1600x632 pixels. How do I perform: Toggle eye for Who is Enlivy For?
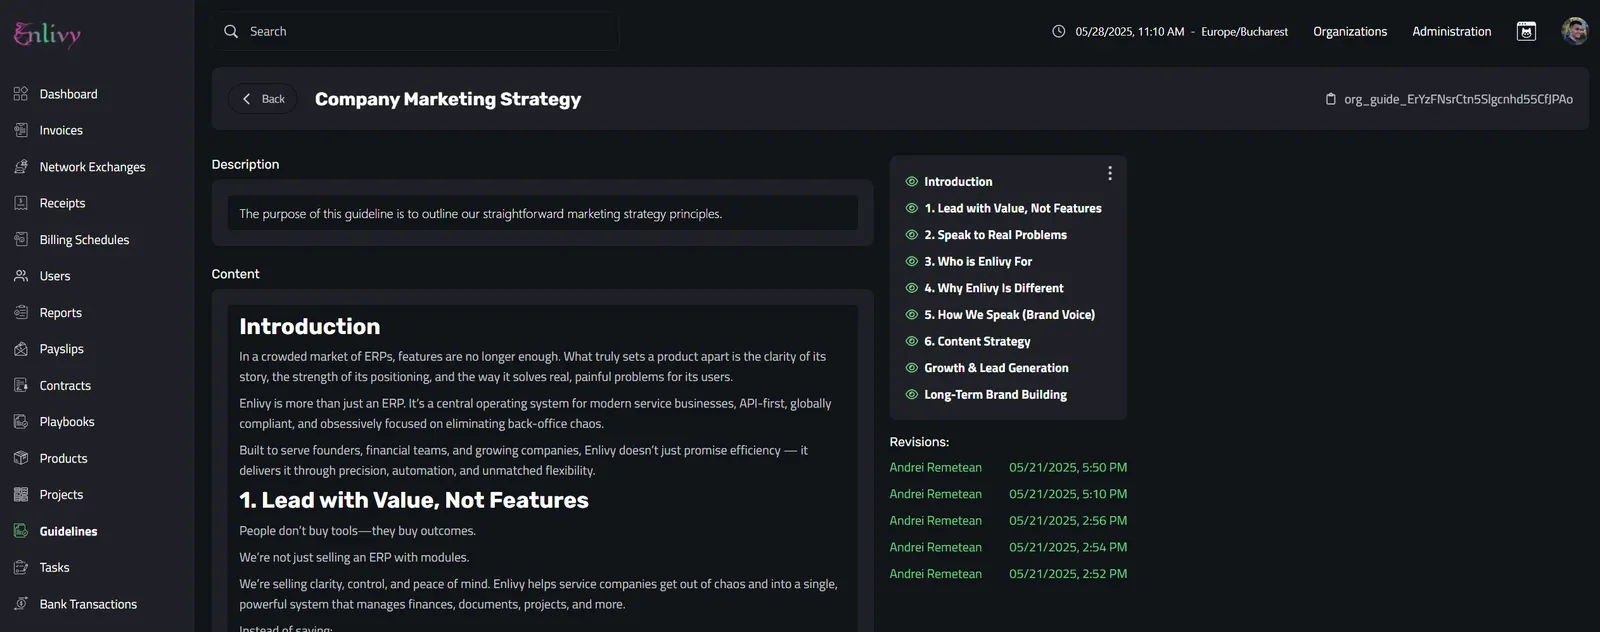pyautogui.click(x=912, y=262)
